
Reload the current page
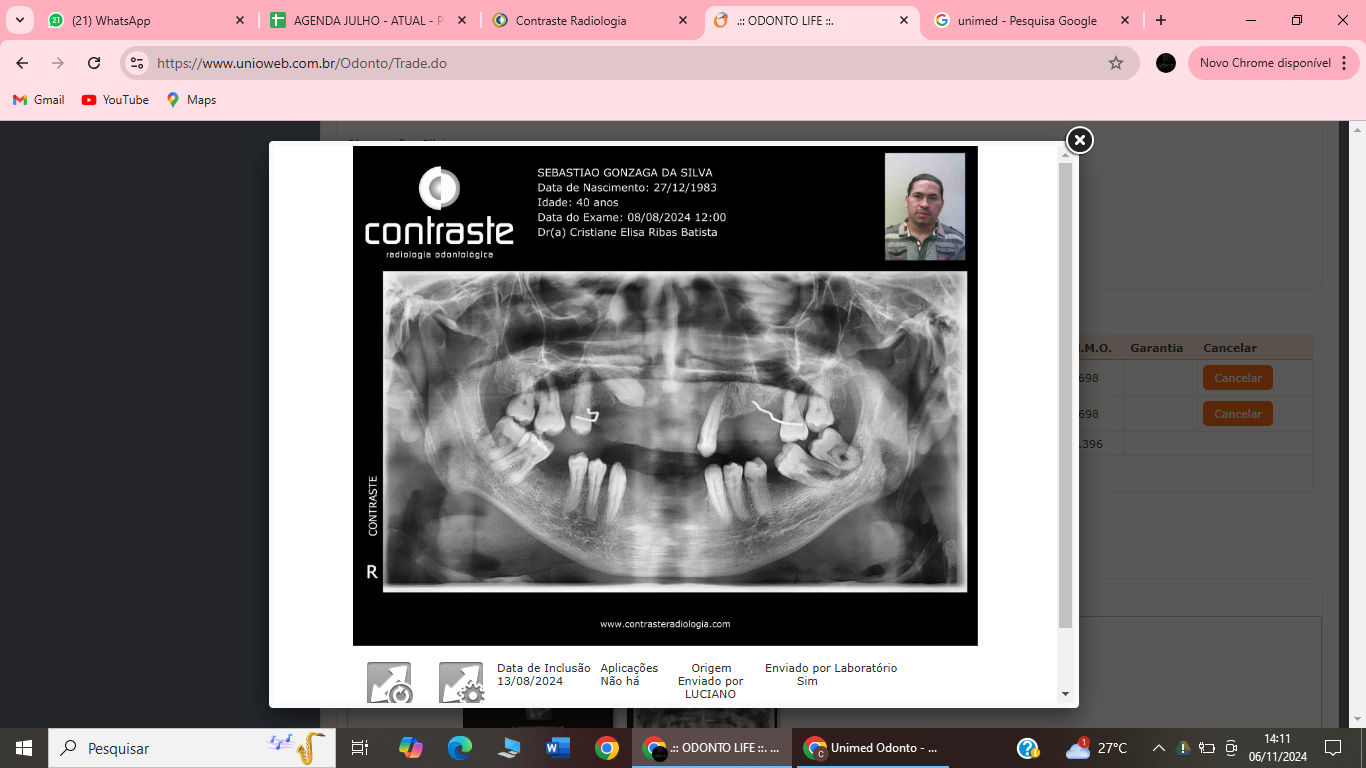[x=94, y=63]
